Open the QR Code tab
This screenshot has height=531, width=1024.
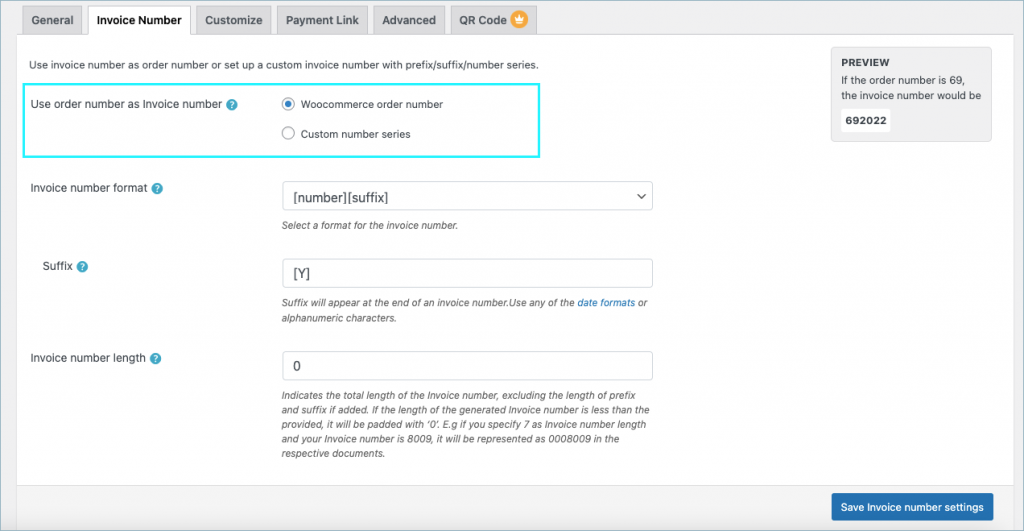493,20
